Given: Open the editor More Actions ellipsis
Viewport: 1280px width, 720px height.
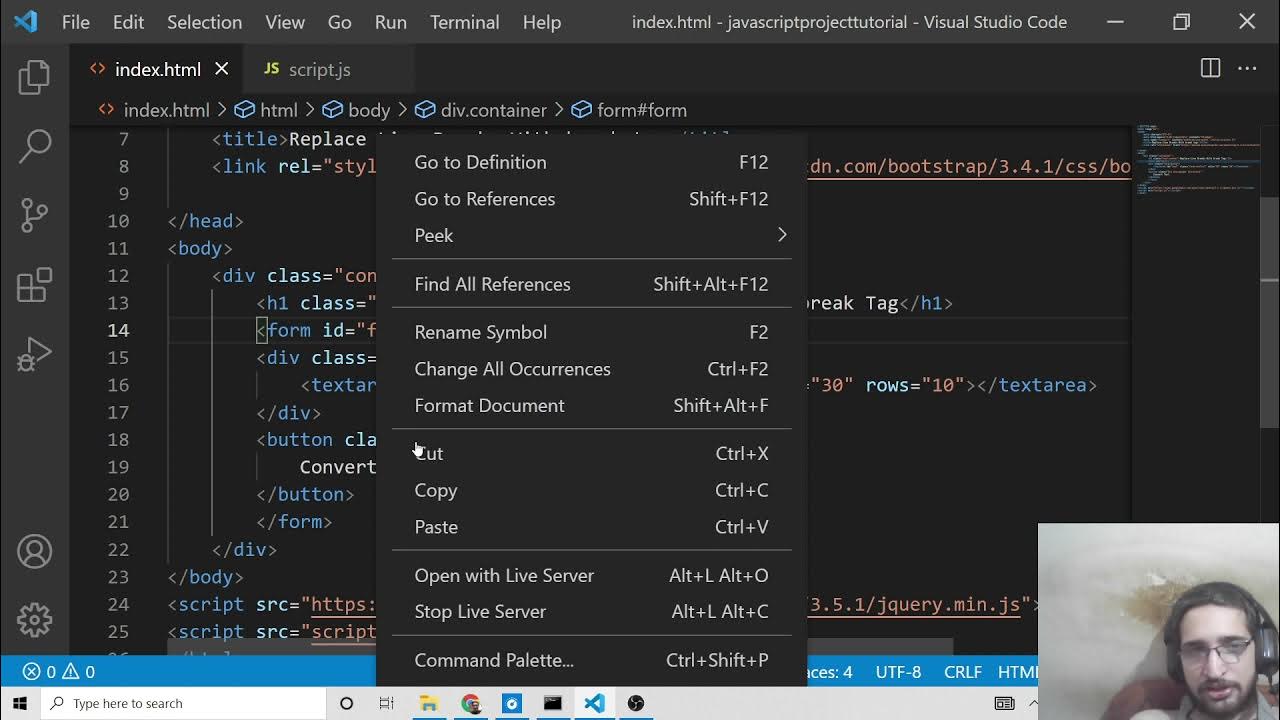Looking at the screenshot, I should tap(1247, 69).
